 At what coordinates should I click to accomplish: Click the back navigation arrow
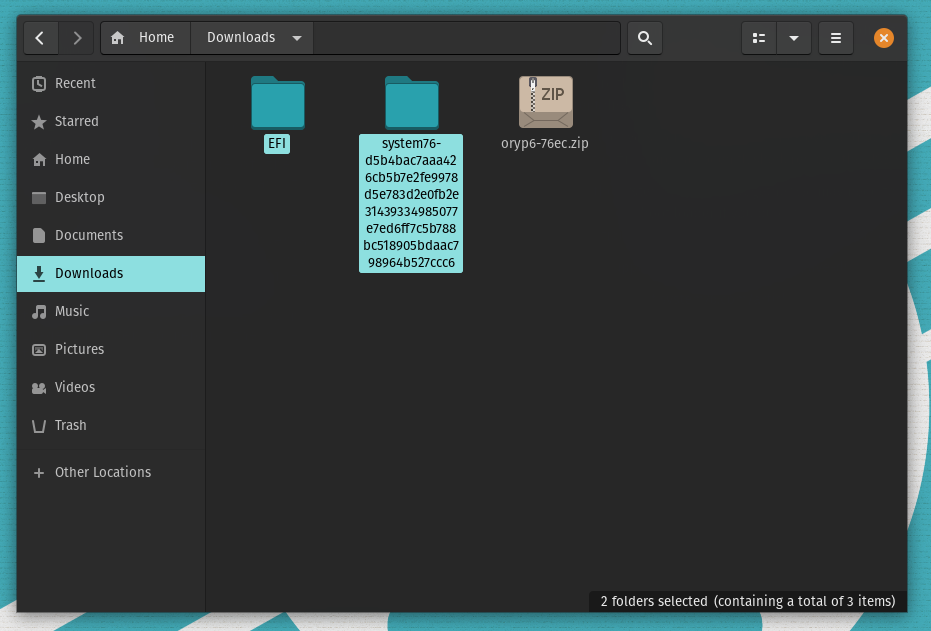[40, 38]
